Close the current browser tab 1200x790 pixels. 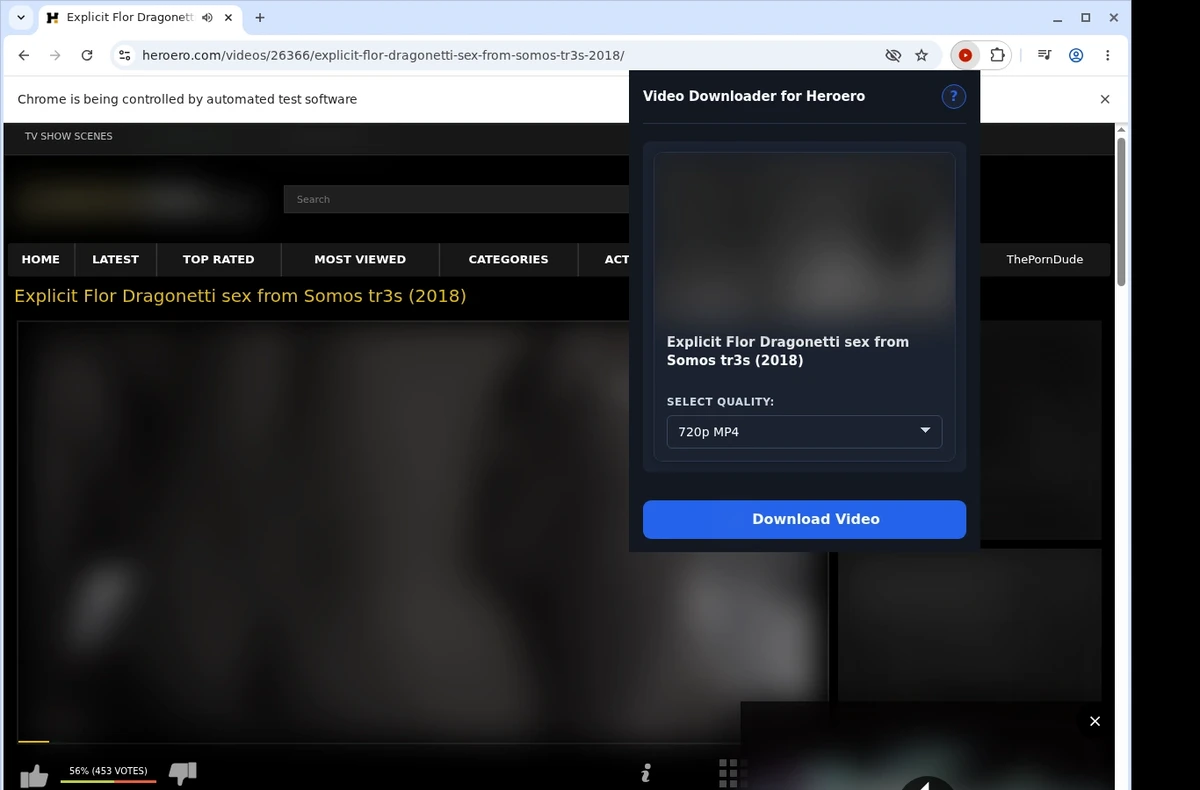click(x=230, y=18)
